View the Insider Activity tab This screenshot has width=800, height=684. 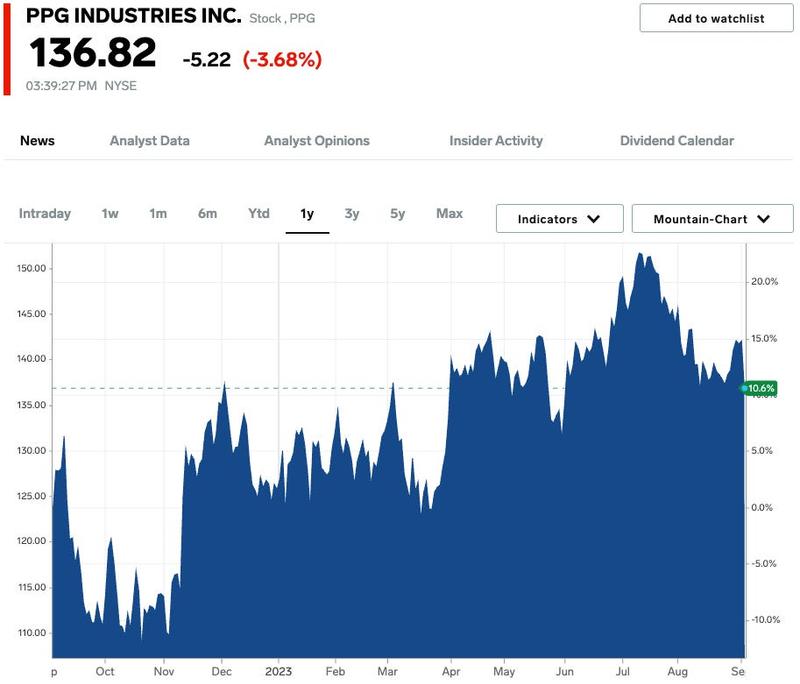(x=496, y=141)
